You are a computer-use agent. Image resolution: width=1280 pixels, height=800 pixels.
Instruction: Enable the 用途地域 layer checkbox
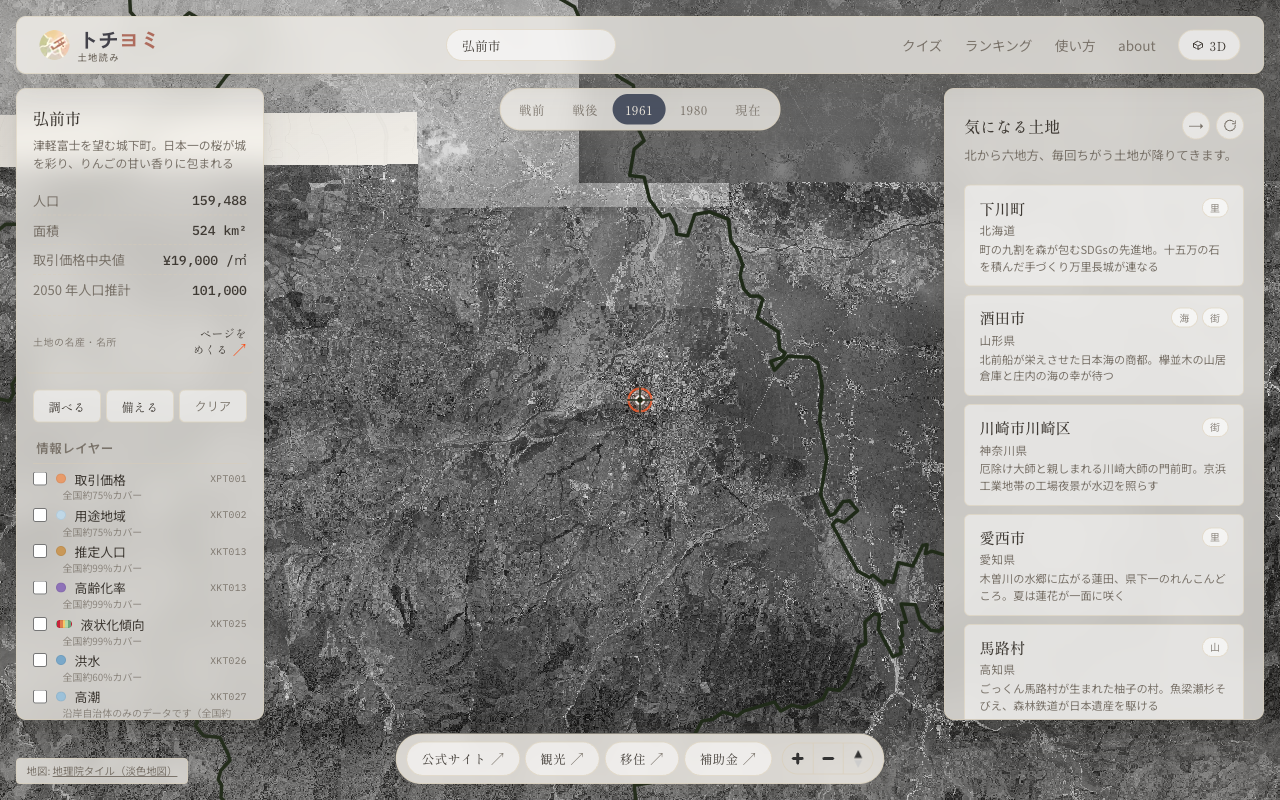click(40, 515)
